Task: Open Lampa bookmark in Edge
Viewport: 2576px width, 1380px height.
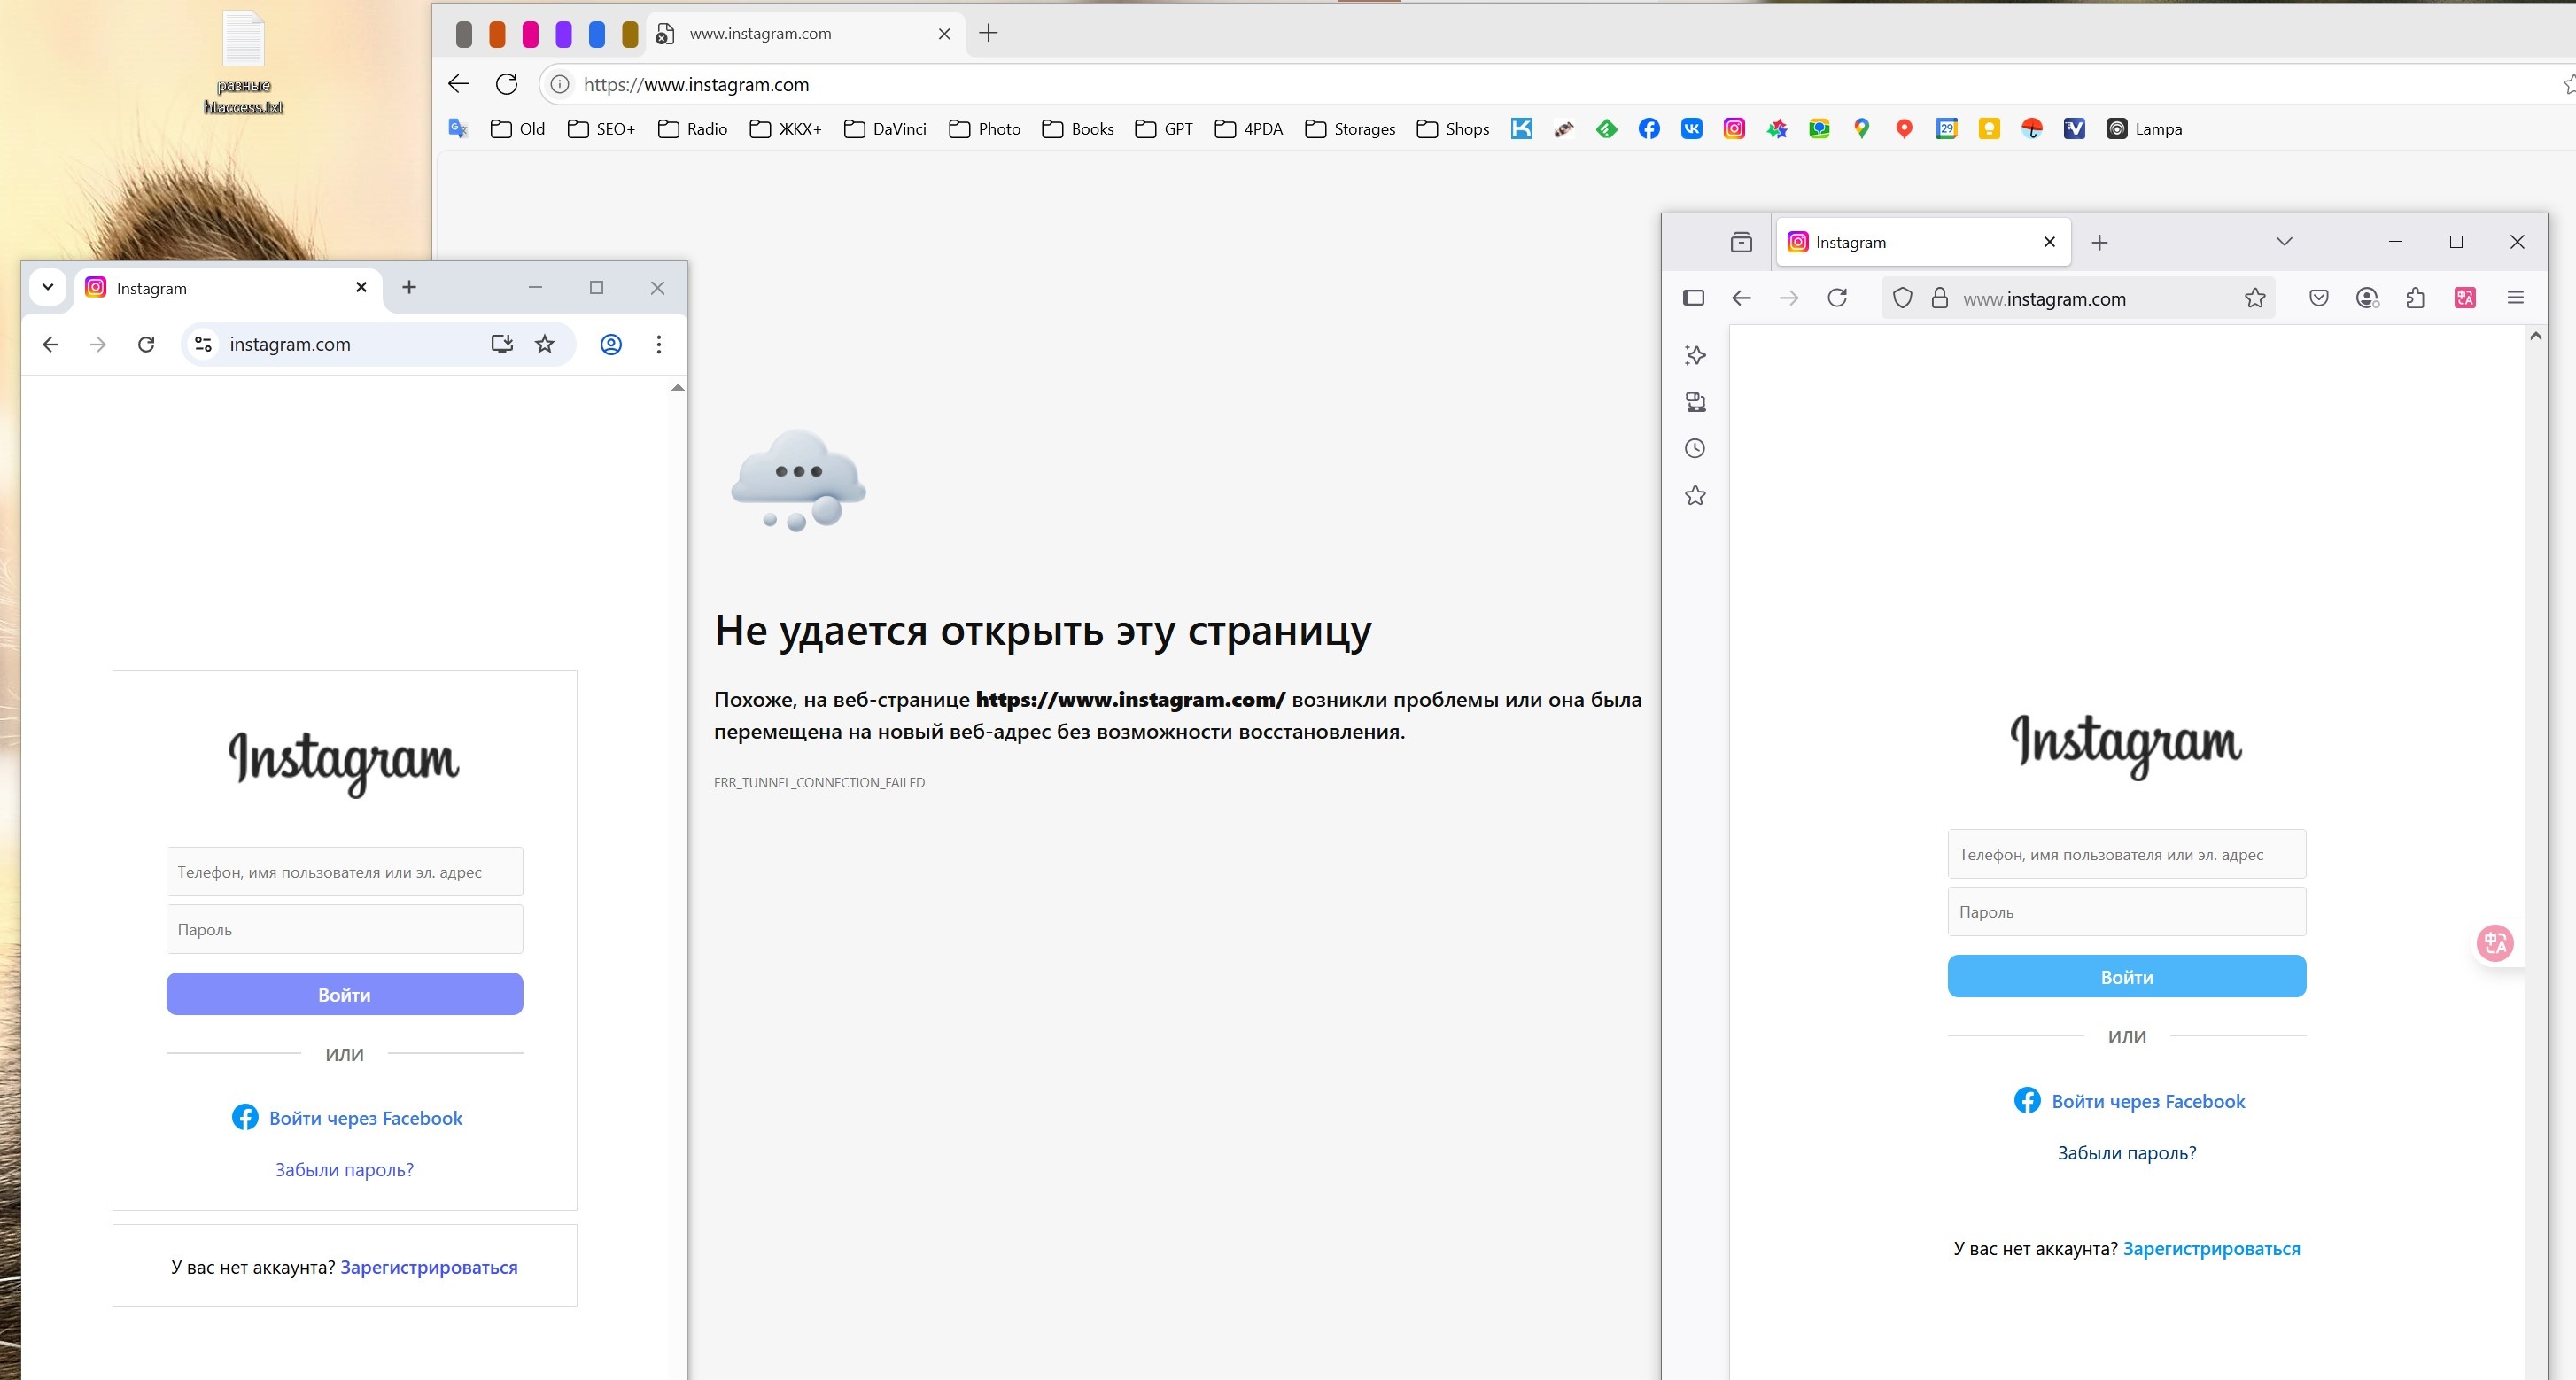Action: click(2144, 129)
